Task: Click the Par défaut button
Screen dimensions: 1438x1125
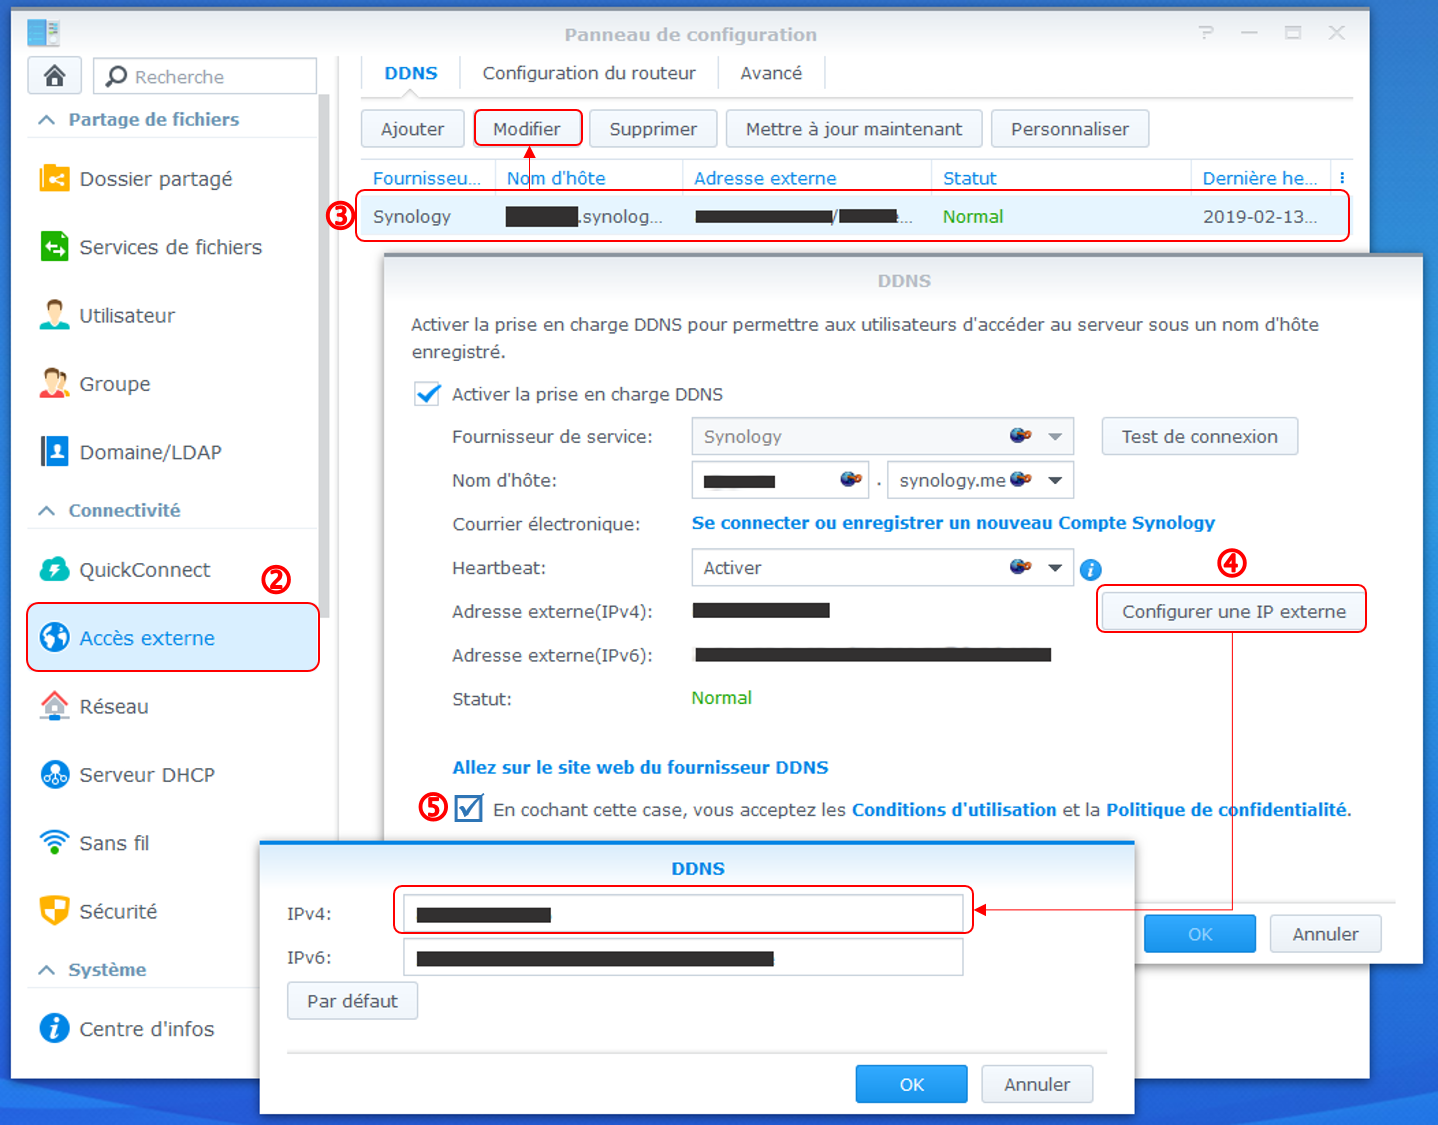Action: click(352, 1001)
